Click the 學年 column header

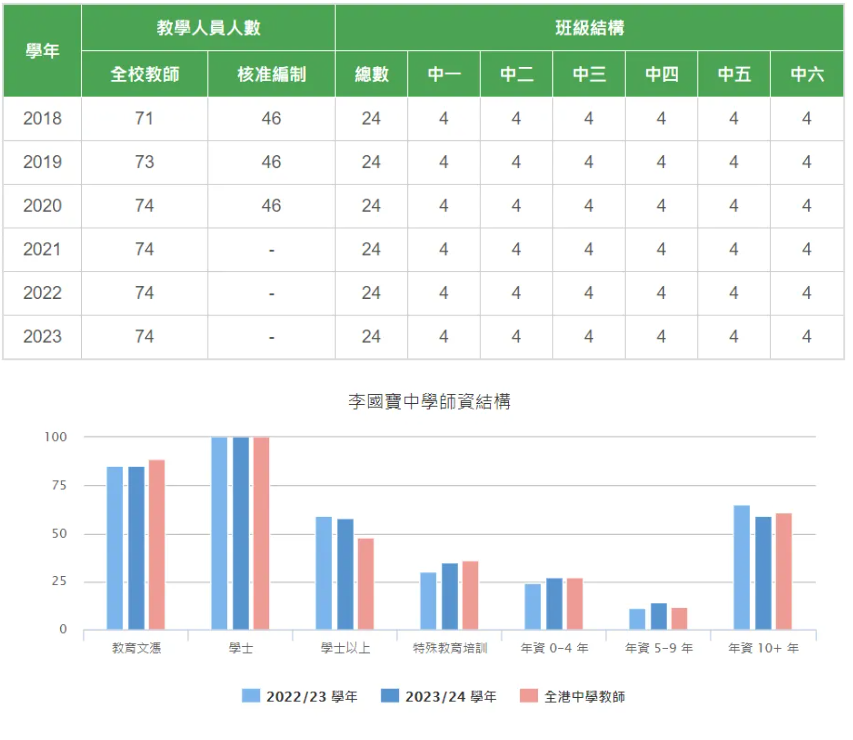tap(40, 47)
